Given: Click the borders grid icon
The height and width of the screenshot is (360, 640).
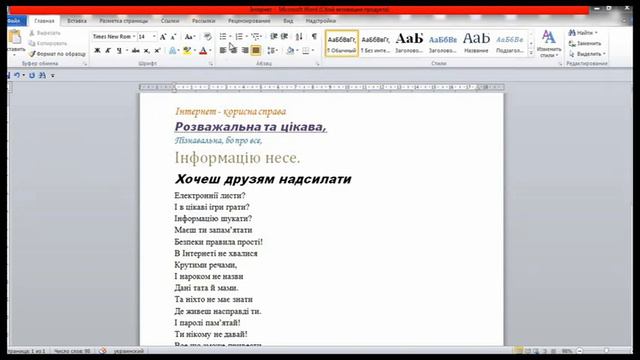Looking at the screenshot, I should coord(306,51).
